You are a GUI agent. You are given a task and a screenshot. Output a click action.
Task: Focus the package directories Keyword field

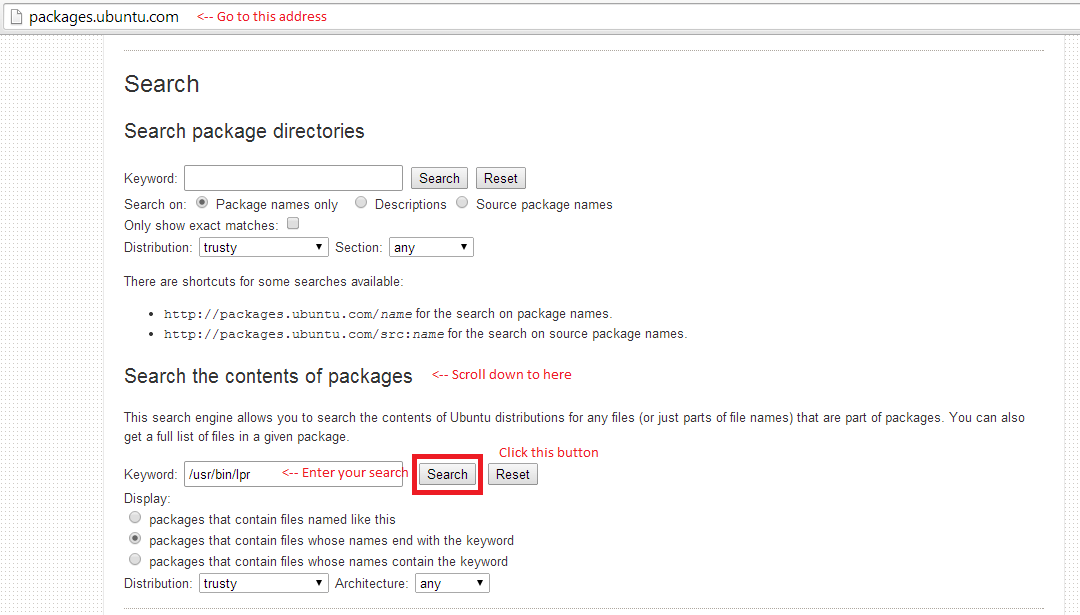293,178
